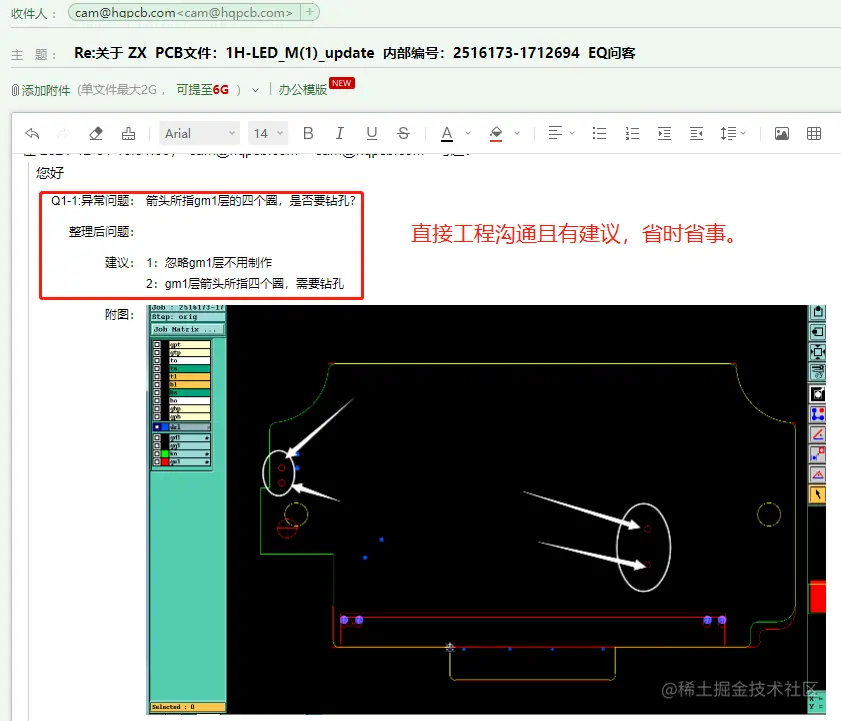Toggle the t1 layer checkbox
The image size is (841, 721).
[157, 377]
